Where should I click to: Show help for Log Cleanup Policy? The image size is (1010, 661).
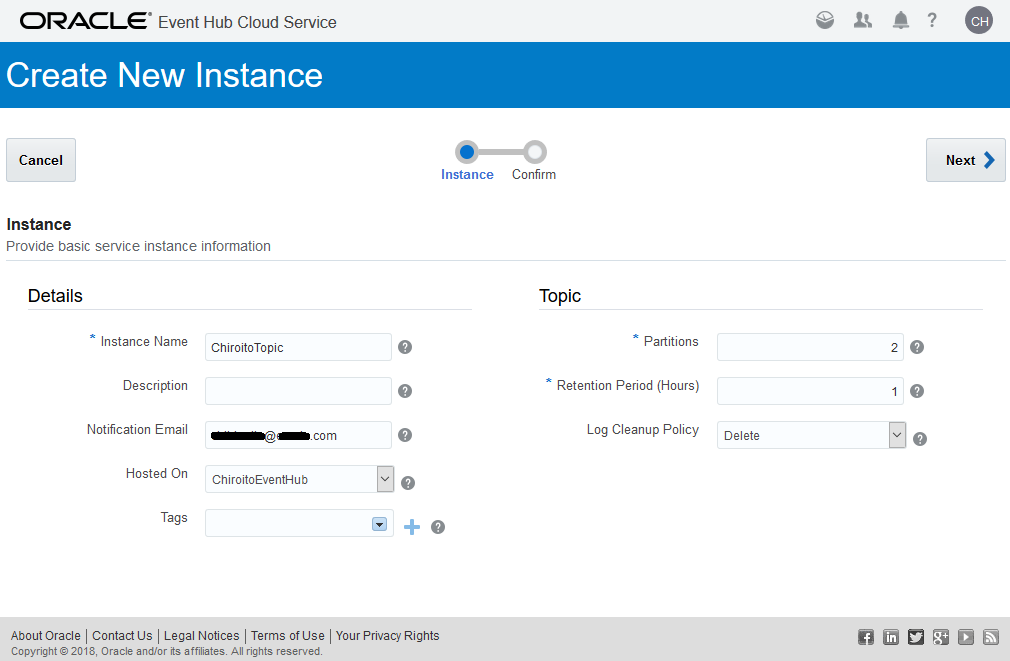click(920, 439)
